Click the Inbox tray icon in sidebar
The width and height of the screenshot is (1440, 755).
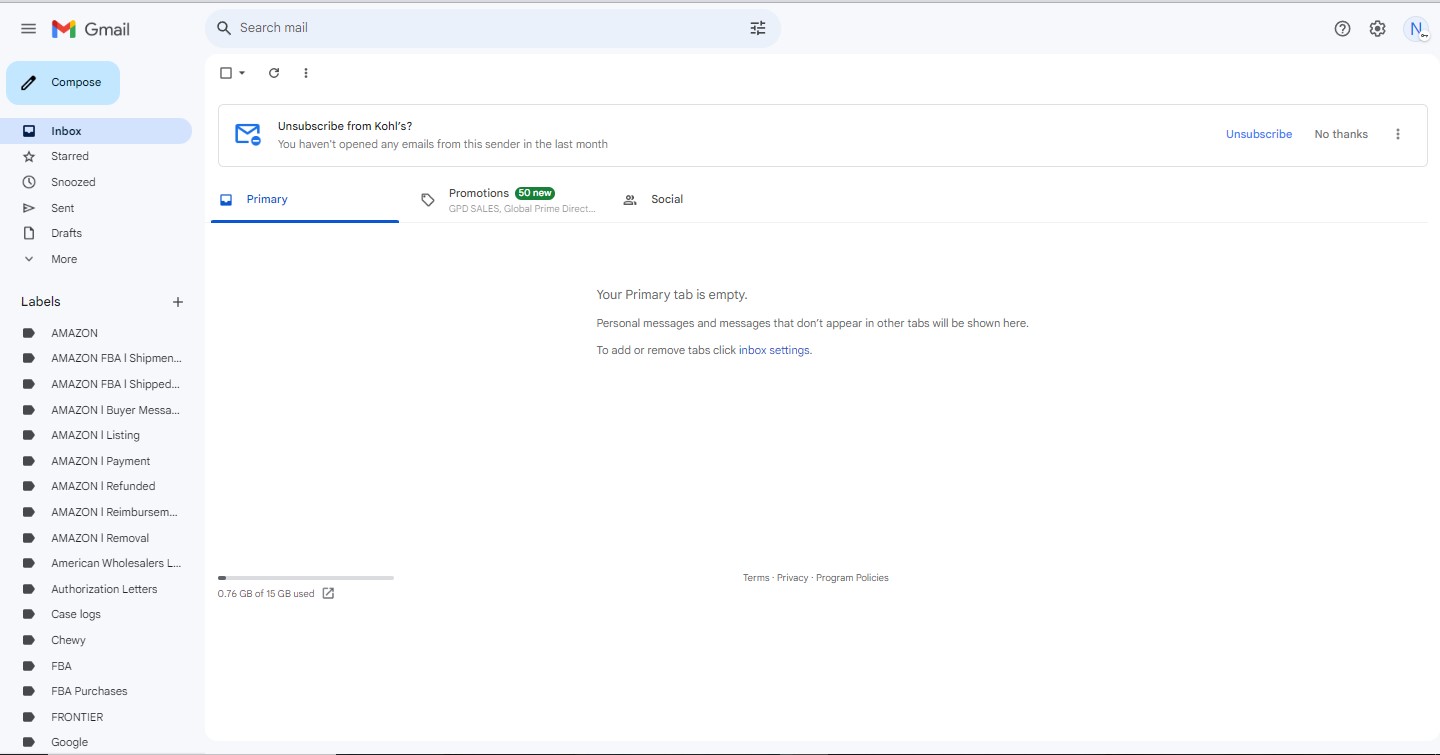click(29, 131)
